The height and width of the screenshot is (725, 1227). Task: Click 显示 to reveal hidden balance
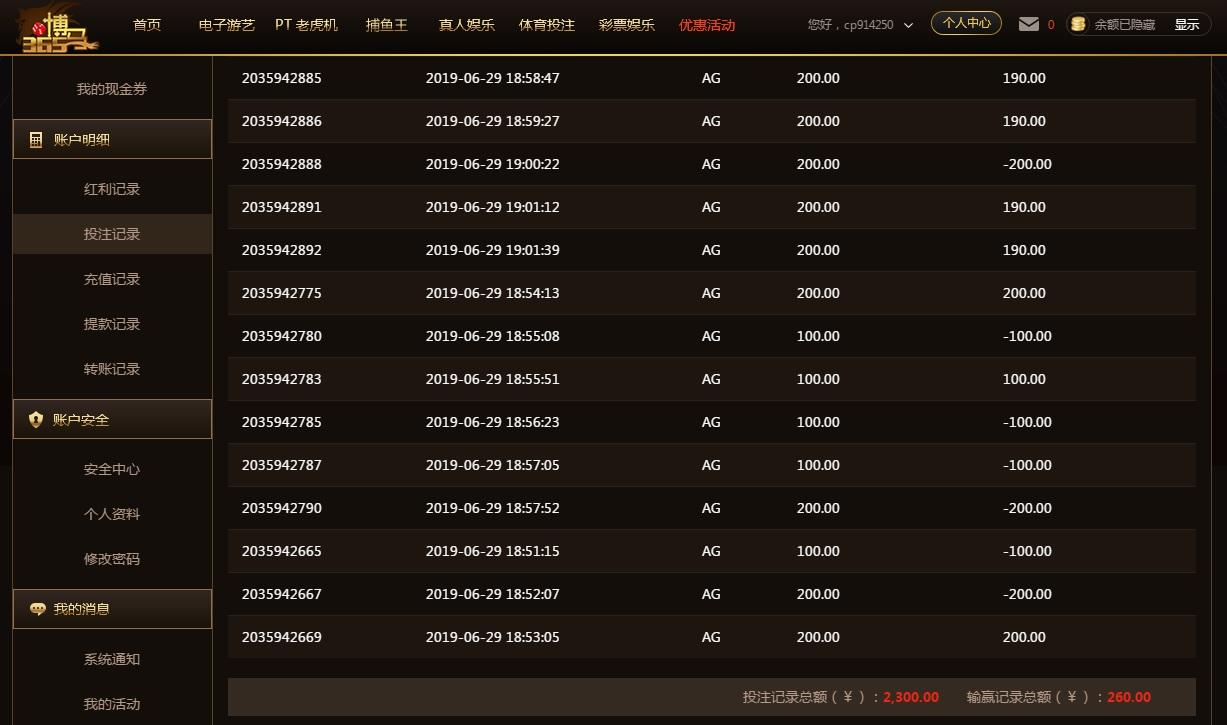[x=1186, y=24]
